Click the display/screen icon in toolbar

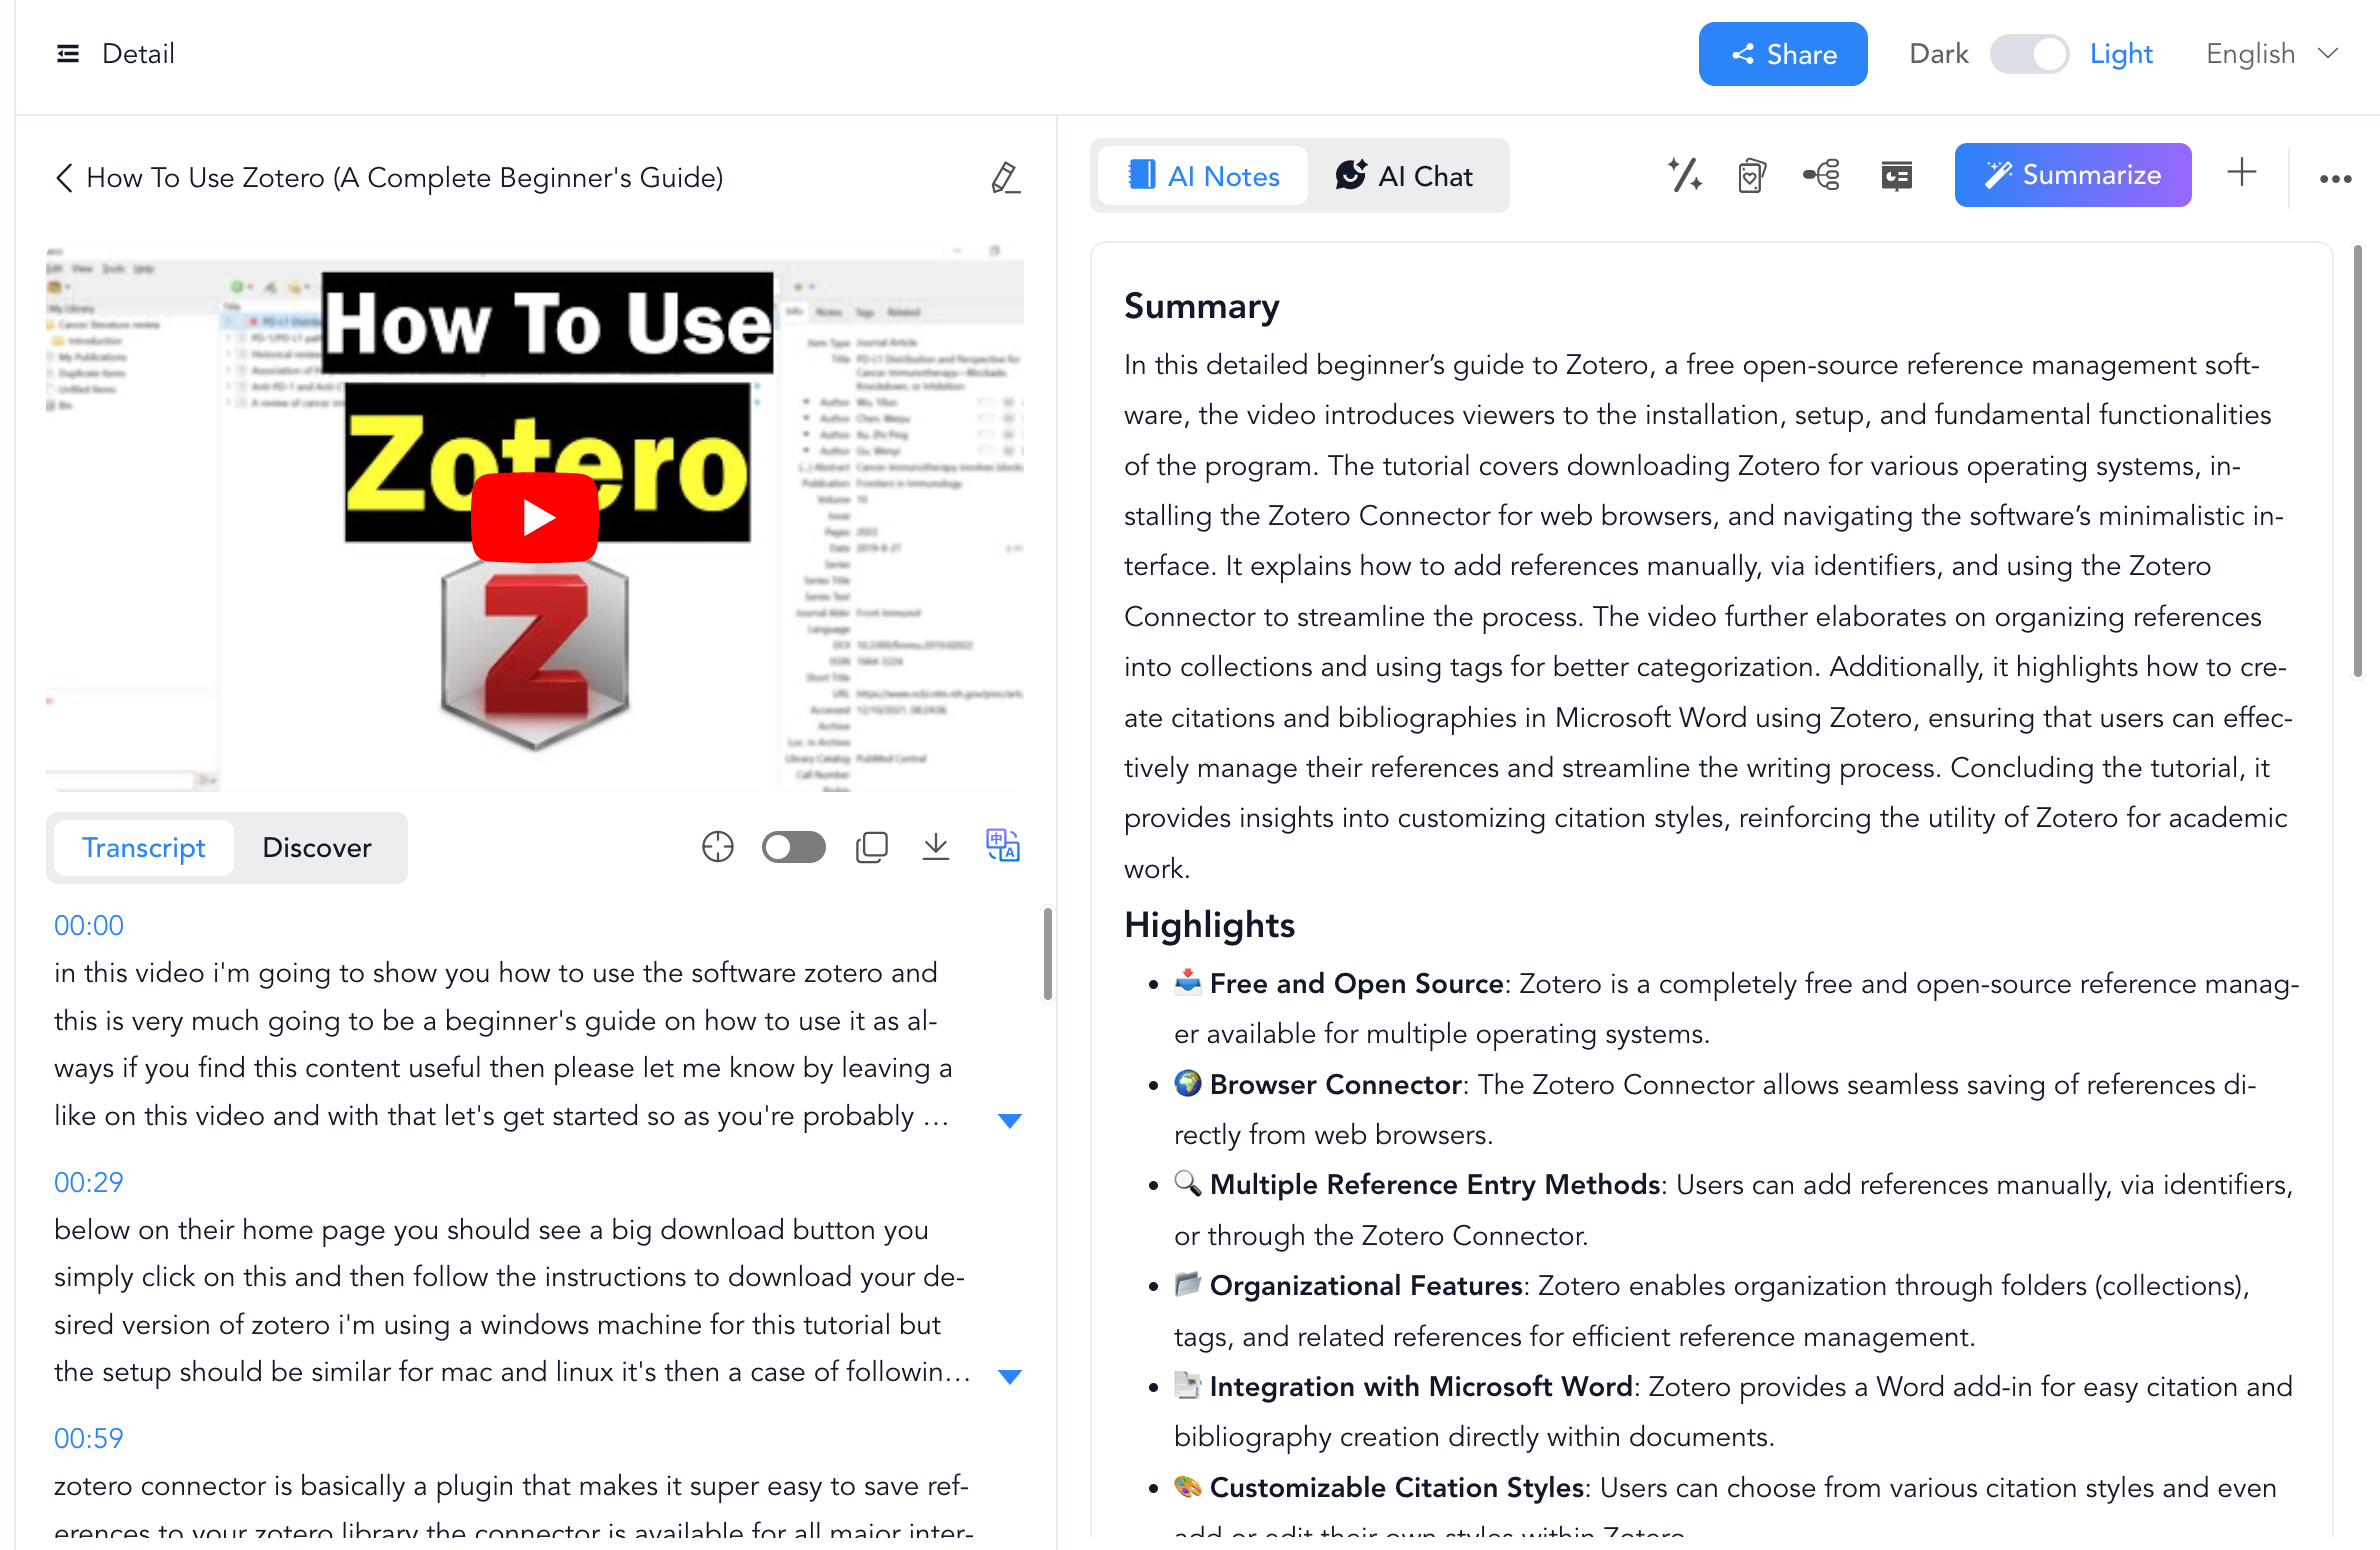[x=1898, y=173]
